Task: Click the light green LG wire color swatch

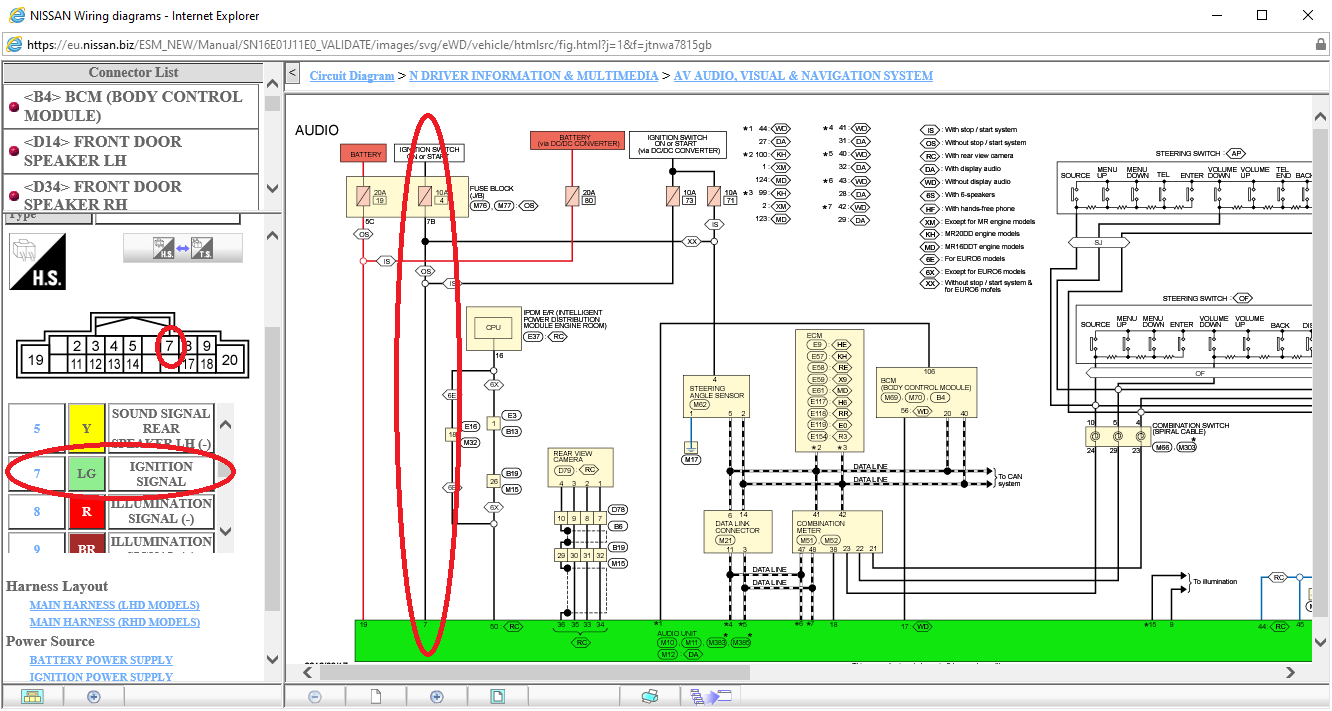Action: point(86,474)
